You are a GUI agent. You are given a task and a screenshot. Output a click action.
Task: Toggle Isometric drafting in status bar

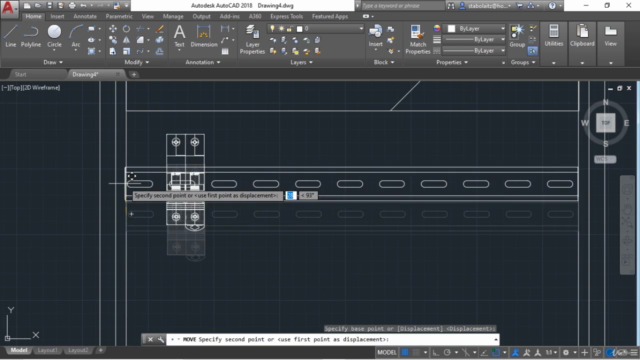[466, 352]
